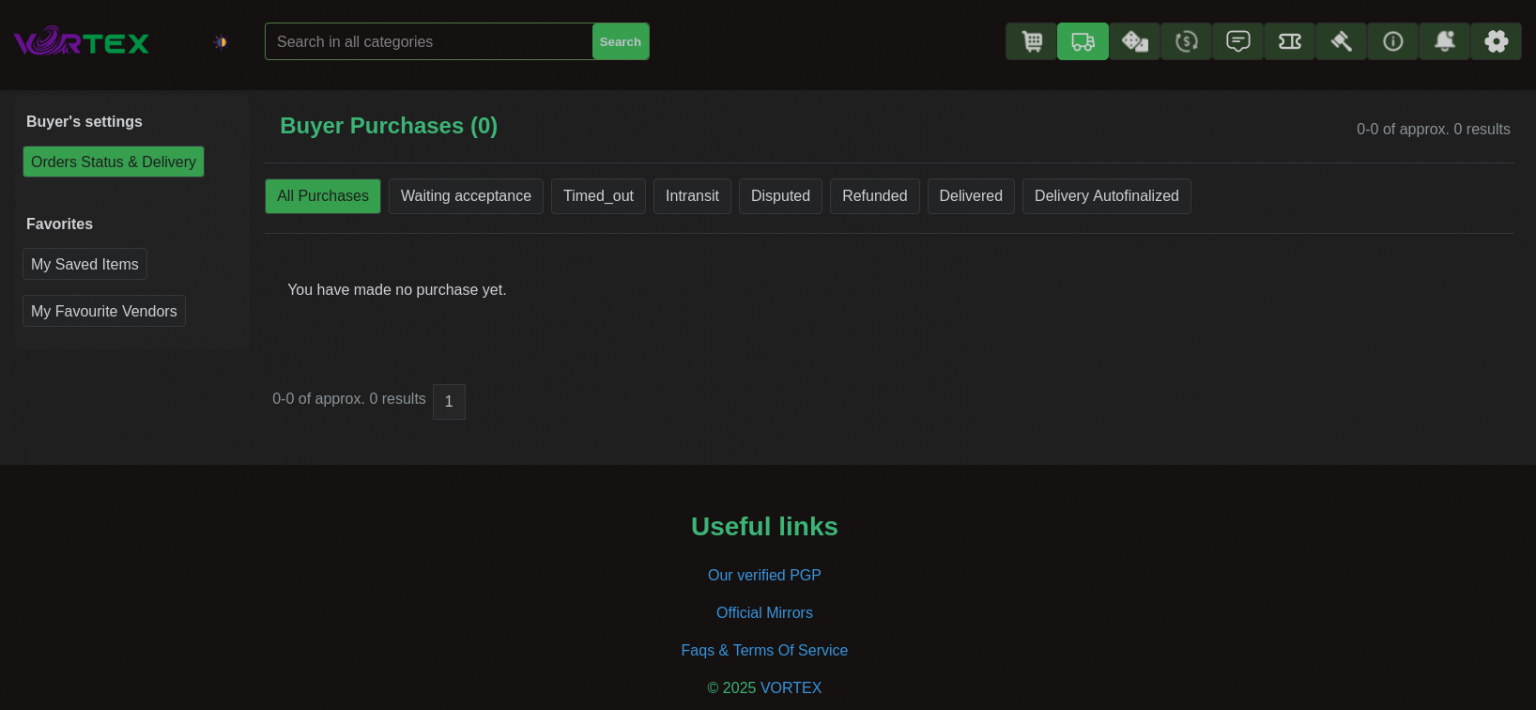Viewport: 1536px width, 710px height.
Task: Click the Useful links heading
Action: pos(764,526)
